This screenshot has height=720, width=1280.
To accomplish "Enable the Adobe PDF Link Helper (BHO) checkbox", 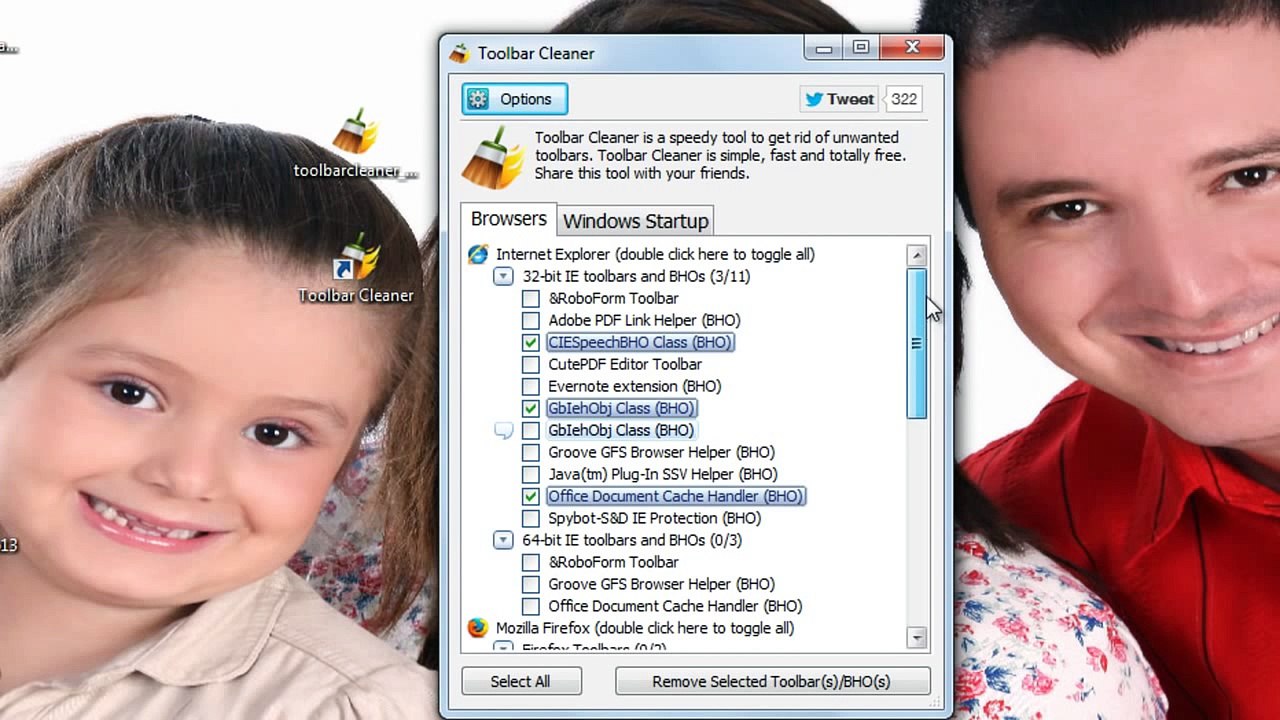I will point(531,320).
